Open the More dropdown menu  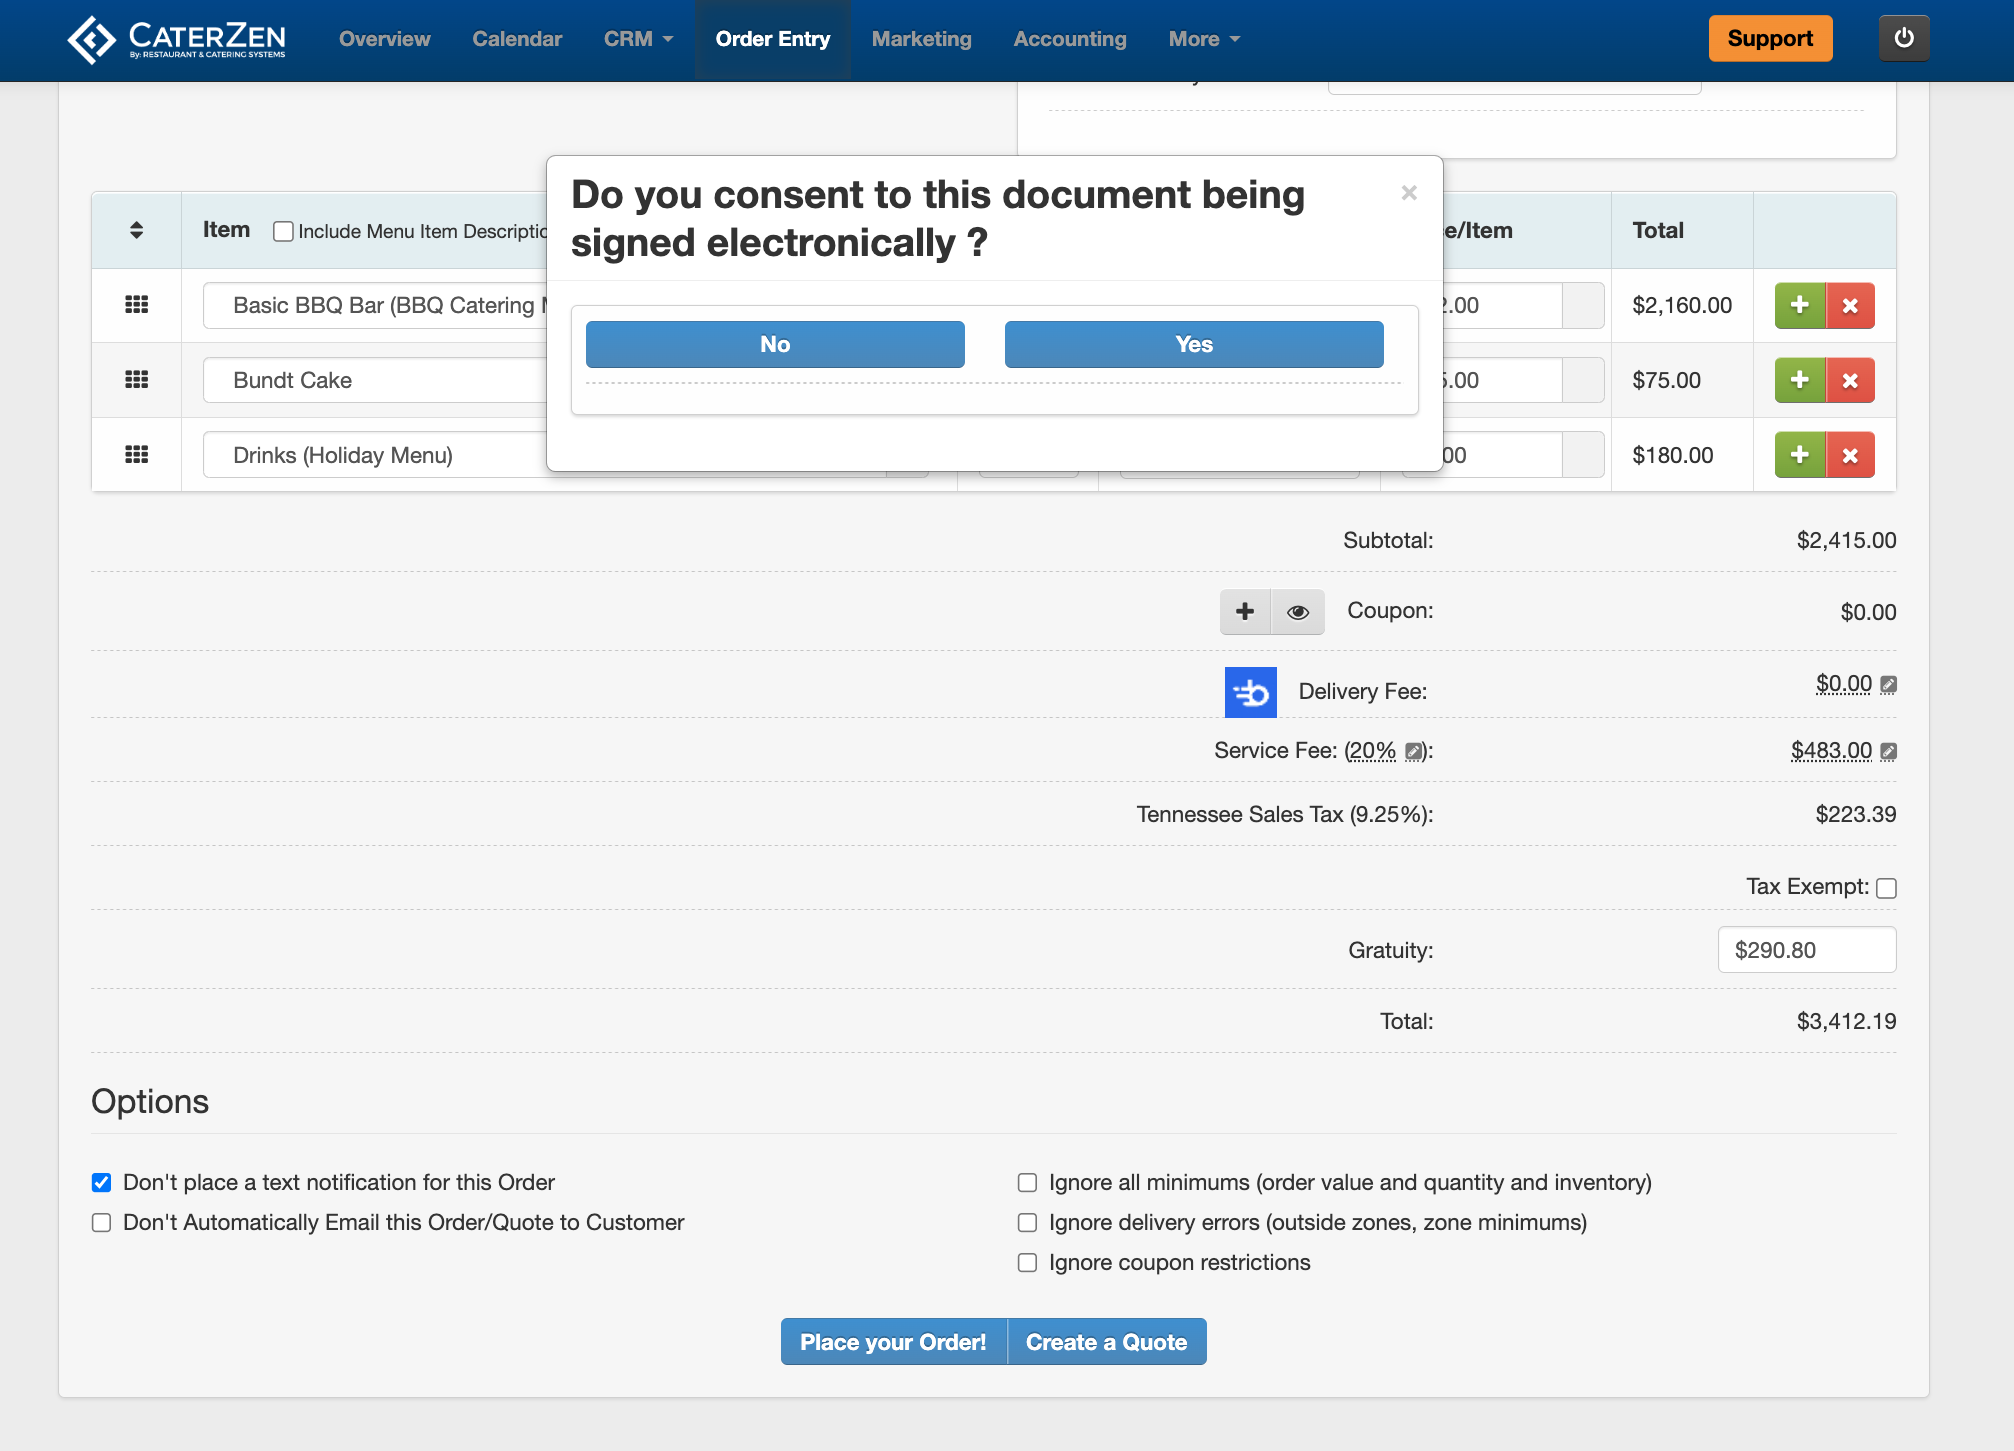(x=1204, y=39)
